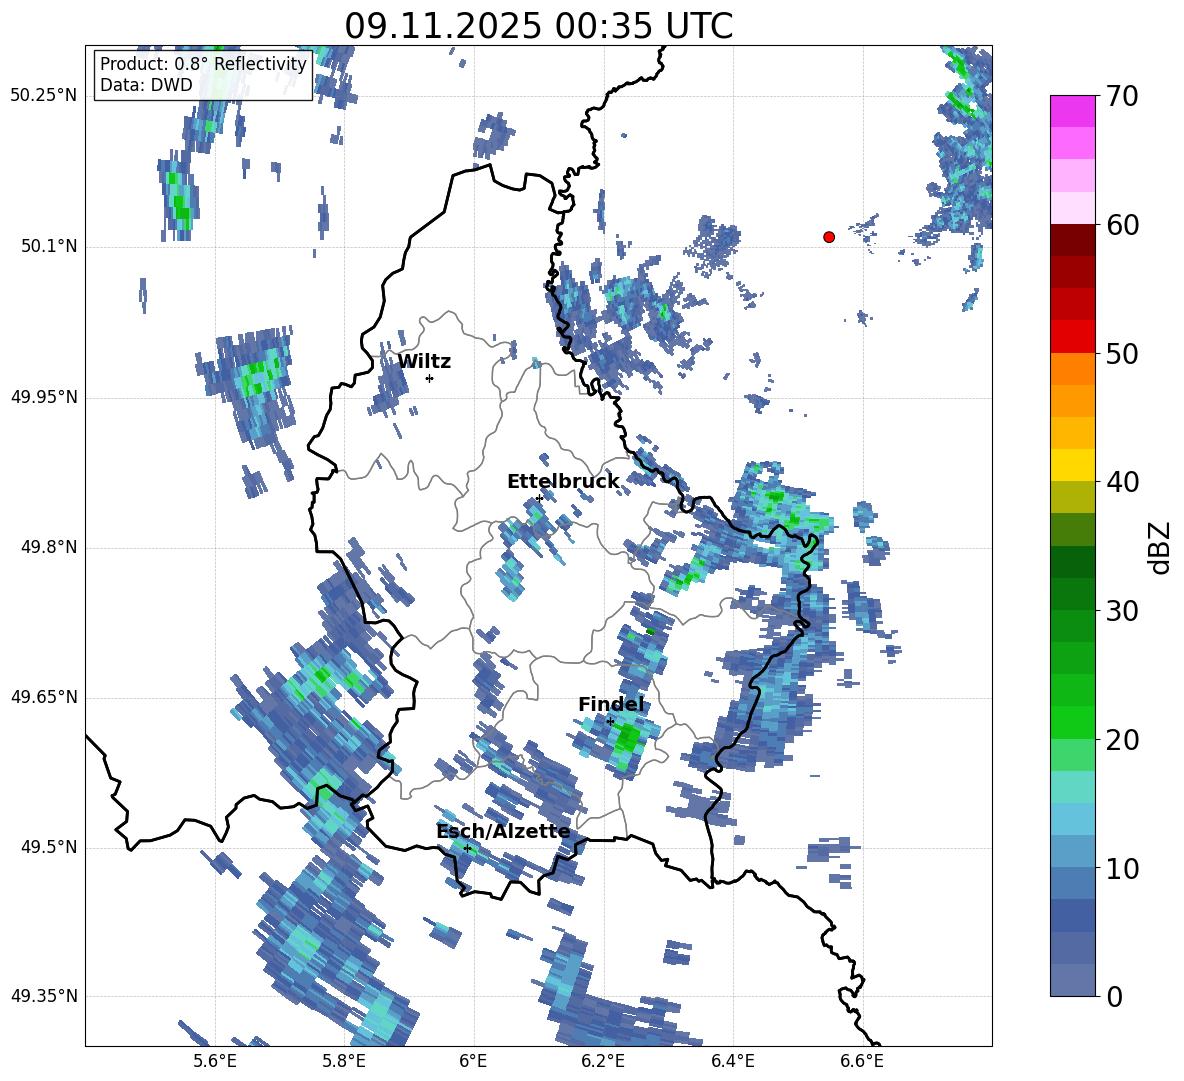1184x1081 pixels.
Task: Click the 10 tick on colorbar
Action: tap(1121, 868)
